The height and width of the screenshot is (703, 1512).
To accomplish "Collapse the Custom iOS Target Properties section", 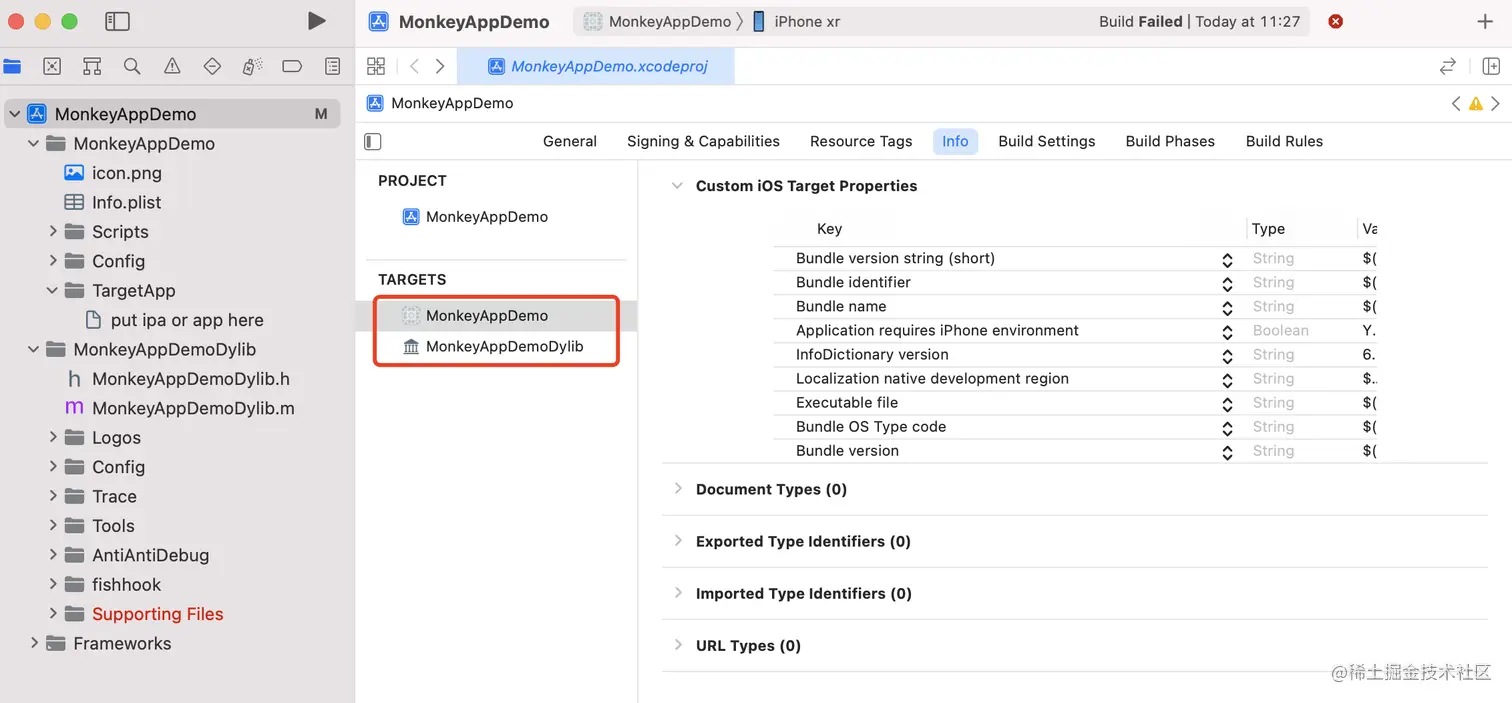I will [677, 185].
